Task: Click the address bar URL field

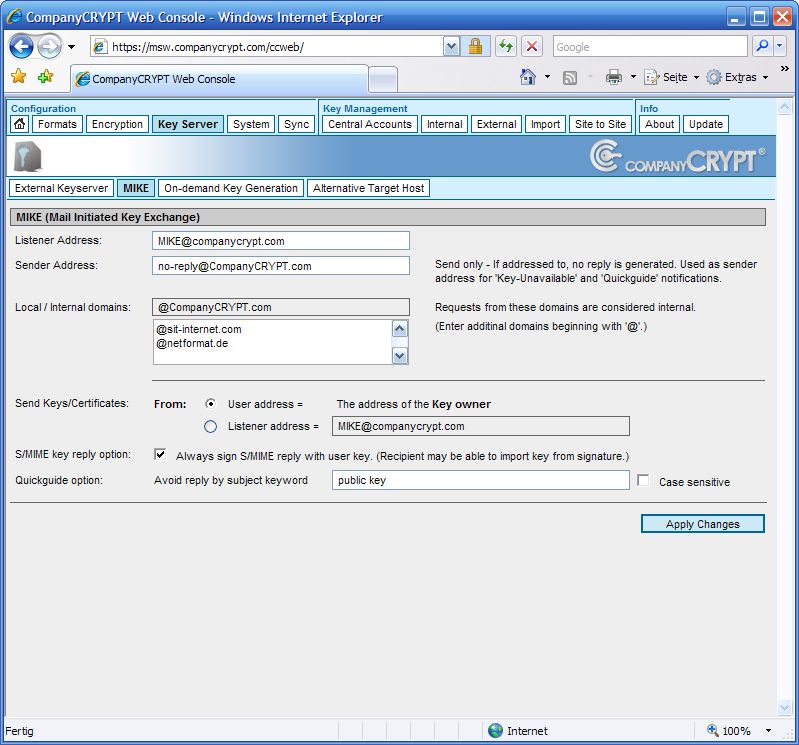Action: tap(275, 47)
